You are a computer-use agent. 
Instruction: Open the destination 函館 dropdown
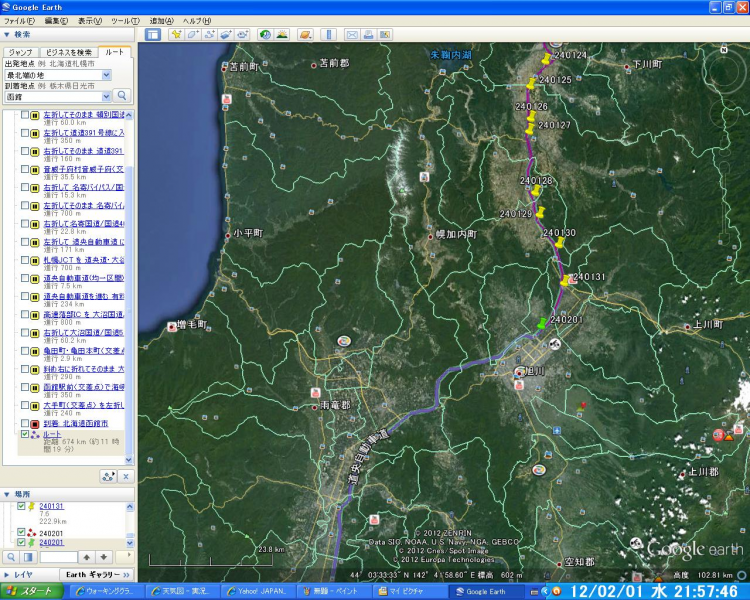tap(107, 97)
